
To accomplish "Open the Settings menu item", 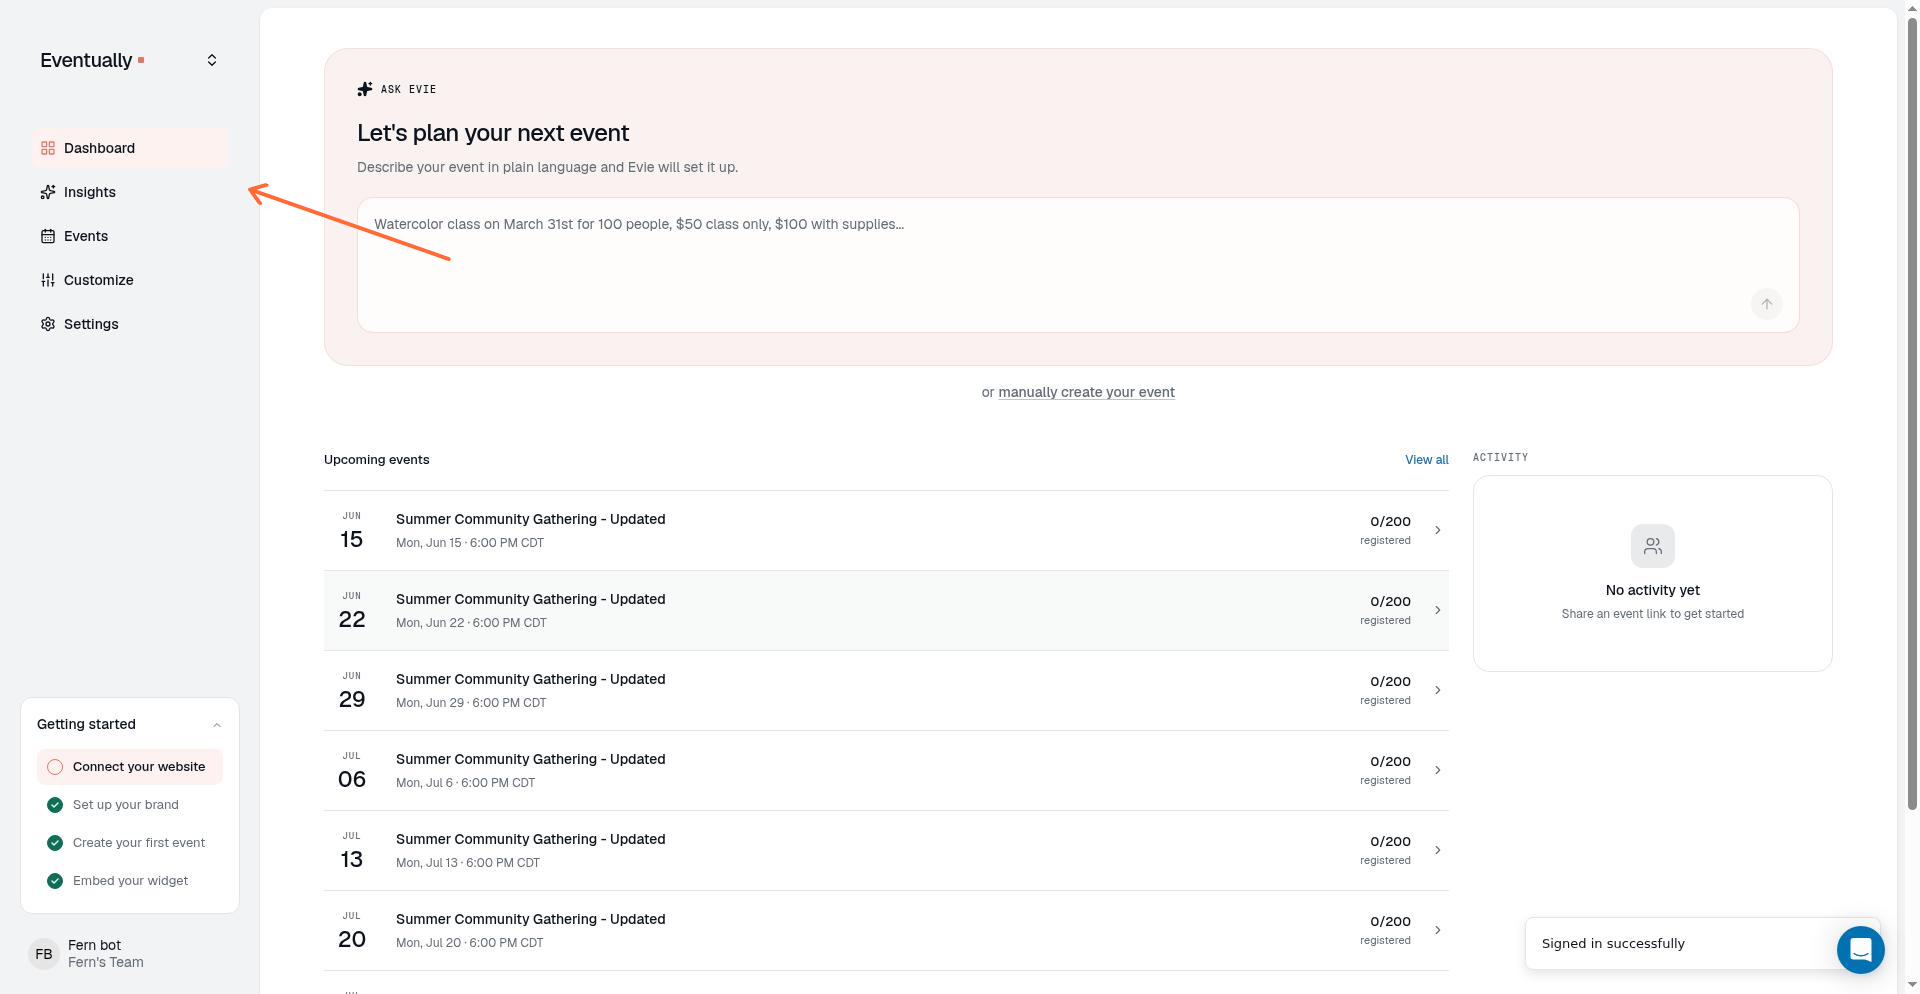I will (130, 324).
